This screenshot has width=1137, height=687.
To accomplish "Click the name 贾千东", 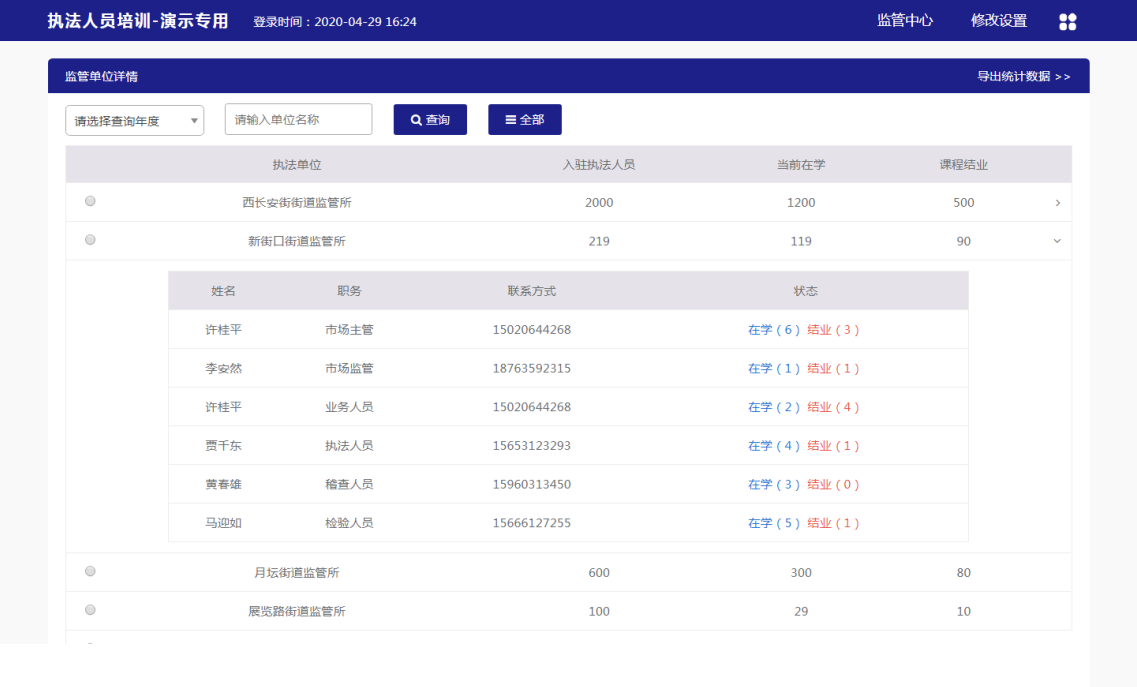I will point(223,445).
